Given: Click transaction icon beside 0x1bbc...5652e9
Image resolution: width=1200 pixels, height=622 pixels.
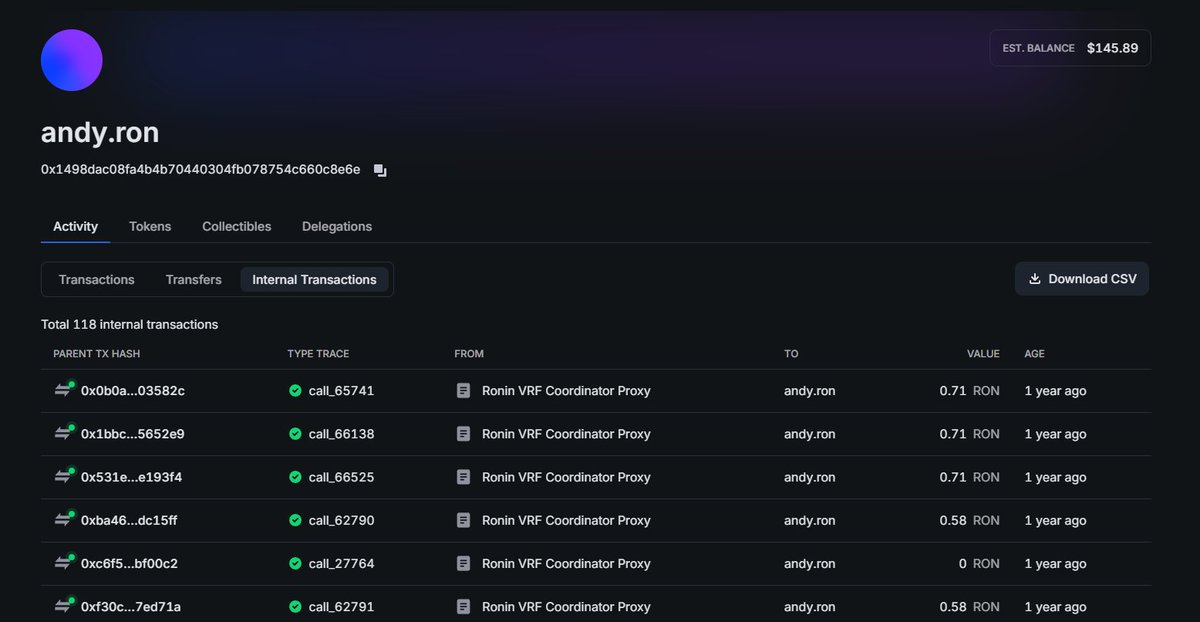Looking at the screenshot, I should click(x=65, y=433).
